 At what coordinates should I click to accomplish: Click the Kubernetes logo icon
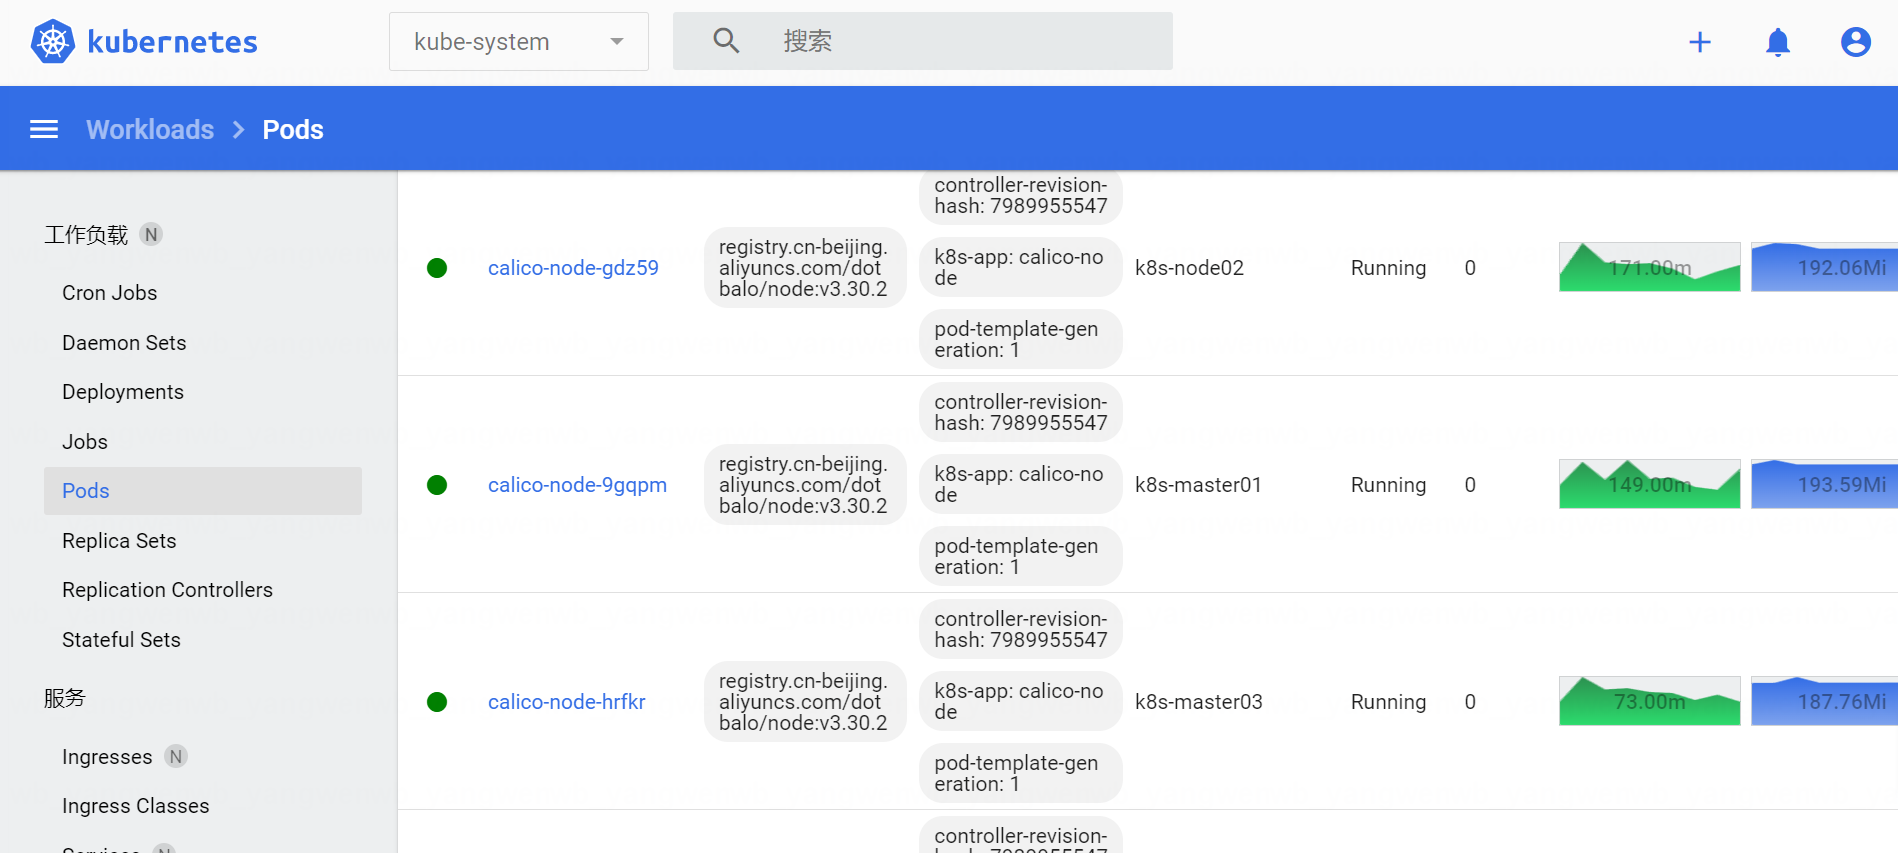point(53,42)
